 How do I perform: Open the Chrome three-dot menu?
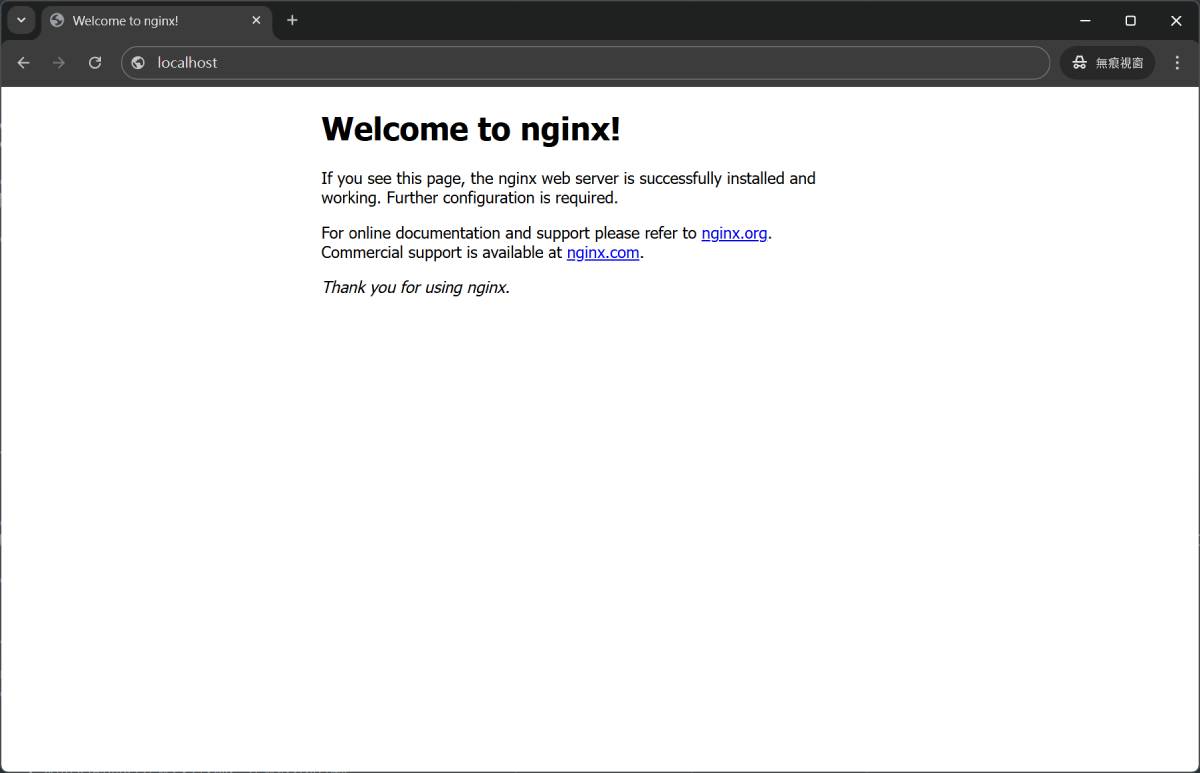tap(1177, 62)
